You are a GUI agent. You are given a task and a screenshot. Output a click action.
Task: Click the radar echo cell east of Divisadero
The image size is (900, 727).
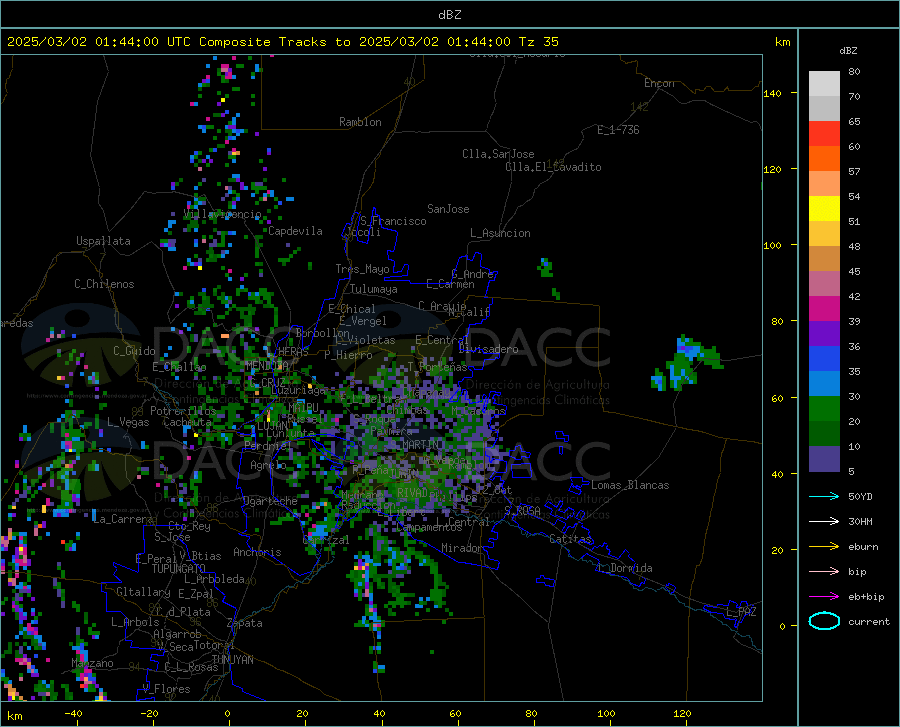coord(686,364)
